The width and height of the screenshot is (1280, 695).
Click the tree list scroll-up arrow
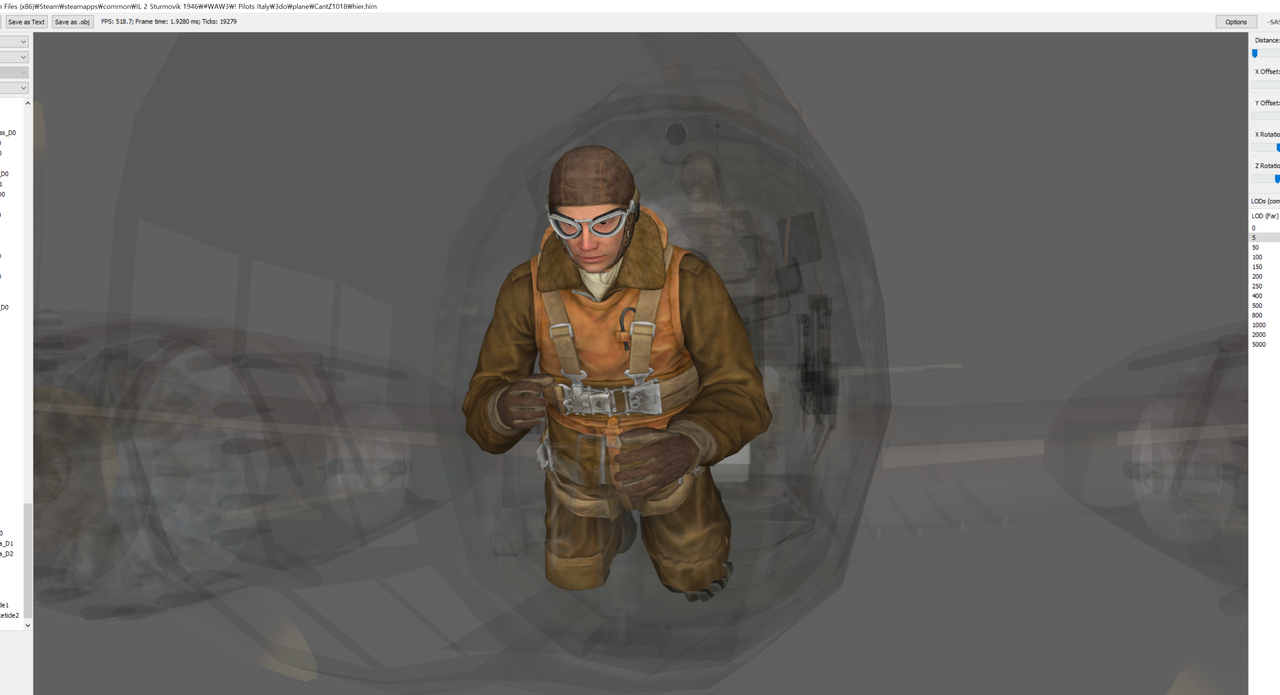coord(28,103)
